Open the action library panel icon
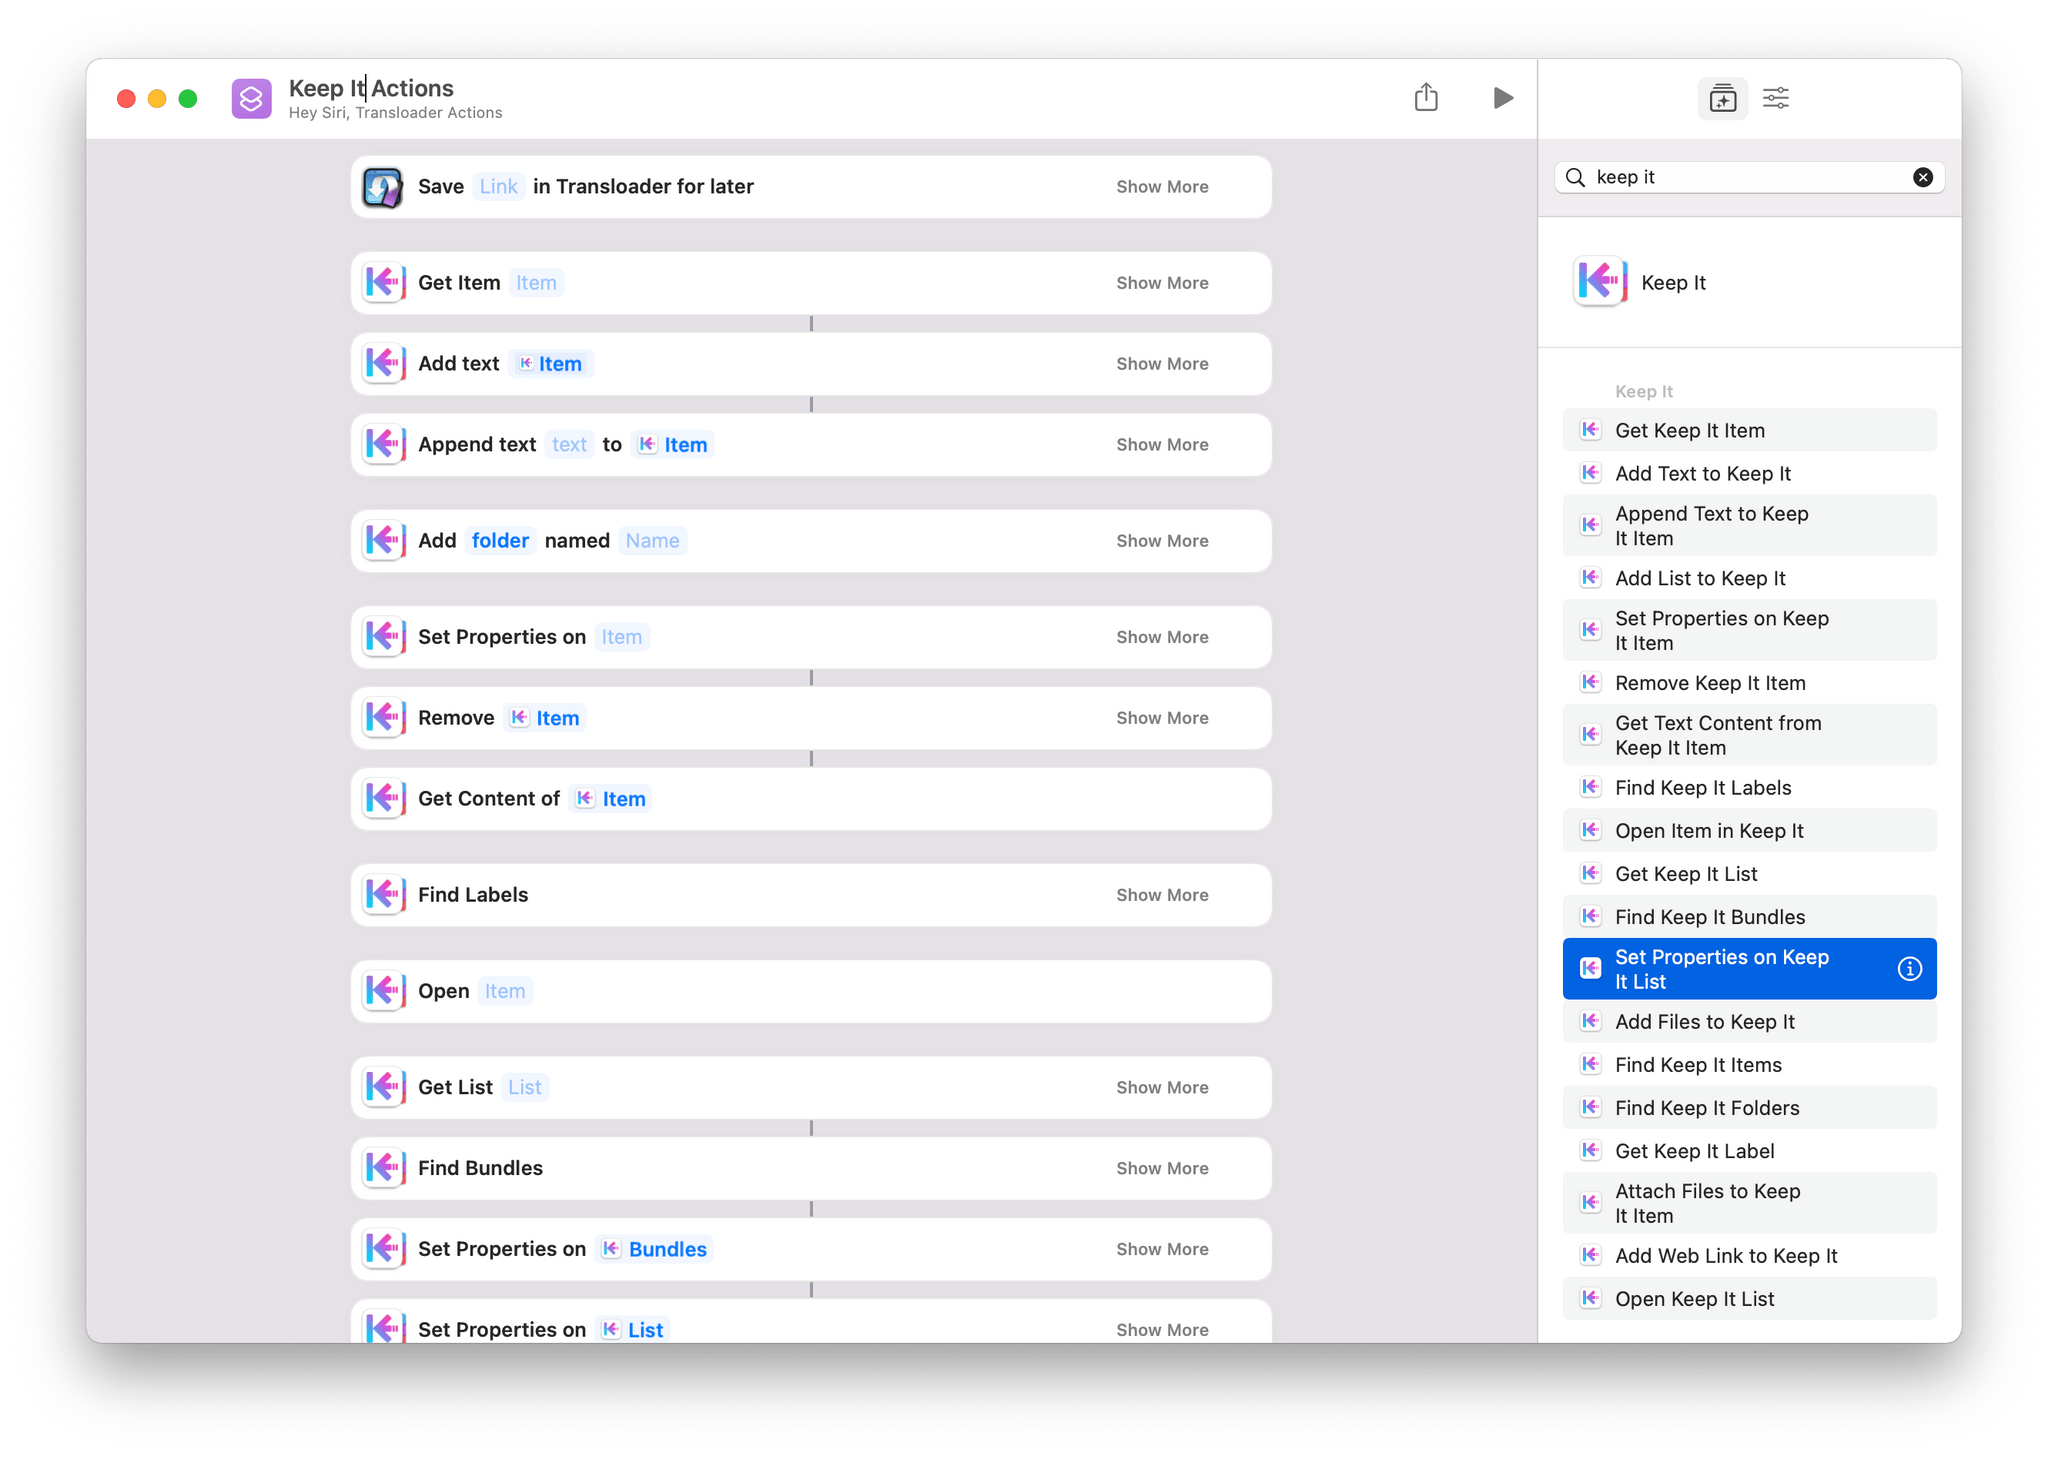This screenshot has height=1457, width=2048. (x=1722, y=98)
